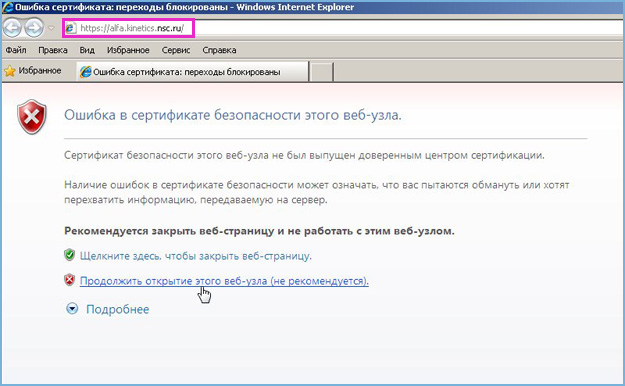This screenshot has width=625, height=386.
Task: Open the Вид menu
Action: point(87,50)
